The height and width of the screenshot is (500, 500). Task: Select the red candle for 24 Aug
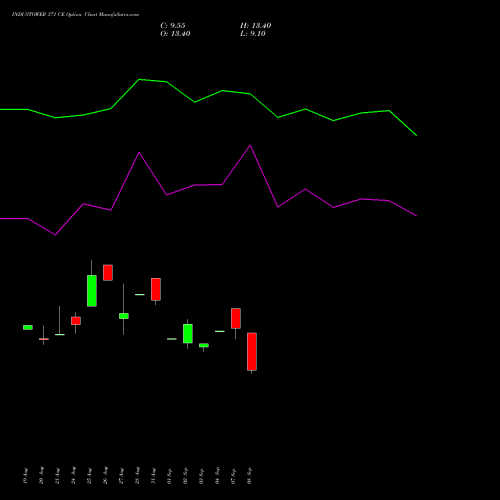76,321
